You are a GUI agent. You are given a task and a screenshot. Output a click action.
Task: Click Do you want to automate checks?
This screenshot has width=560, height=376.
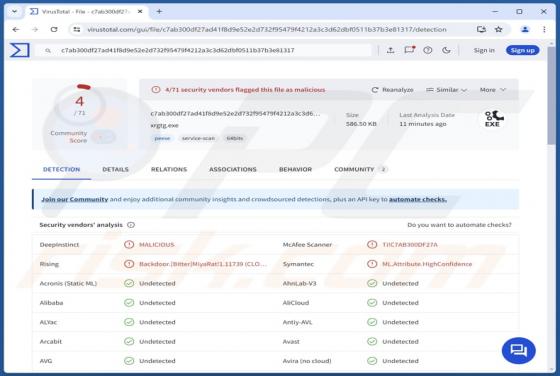click(x=459, y=225)
